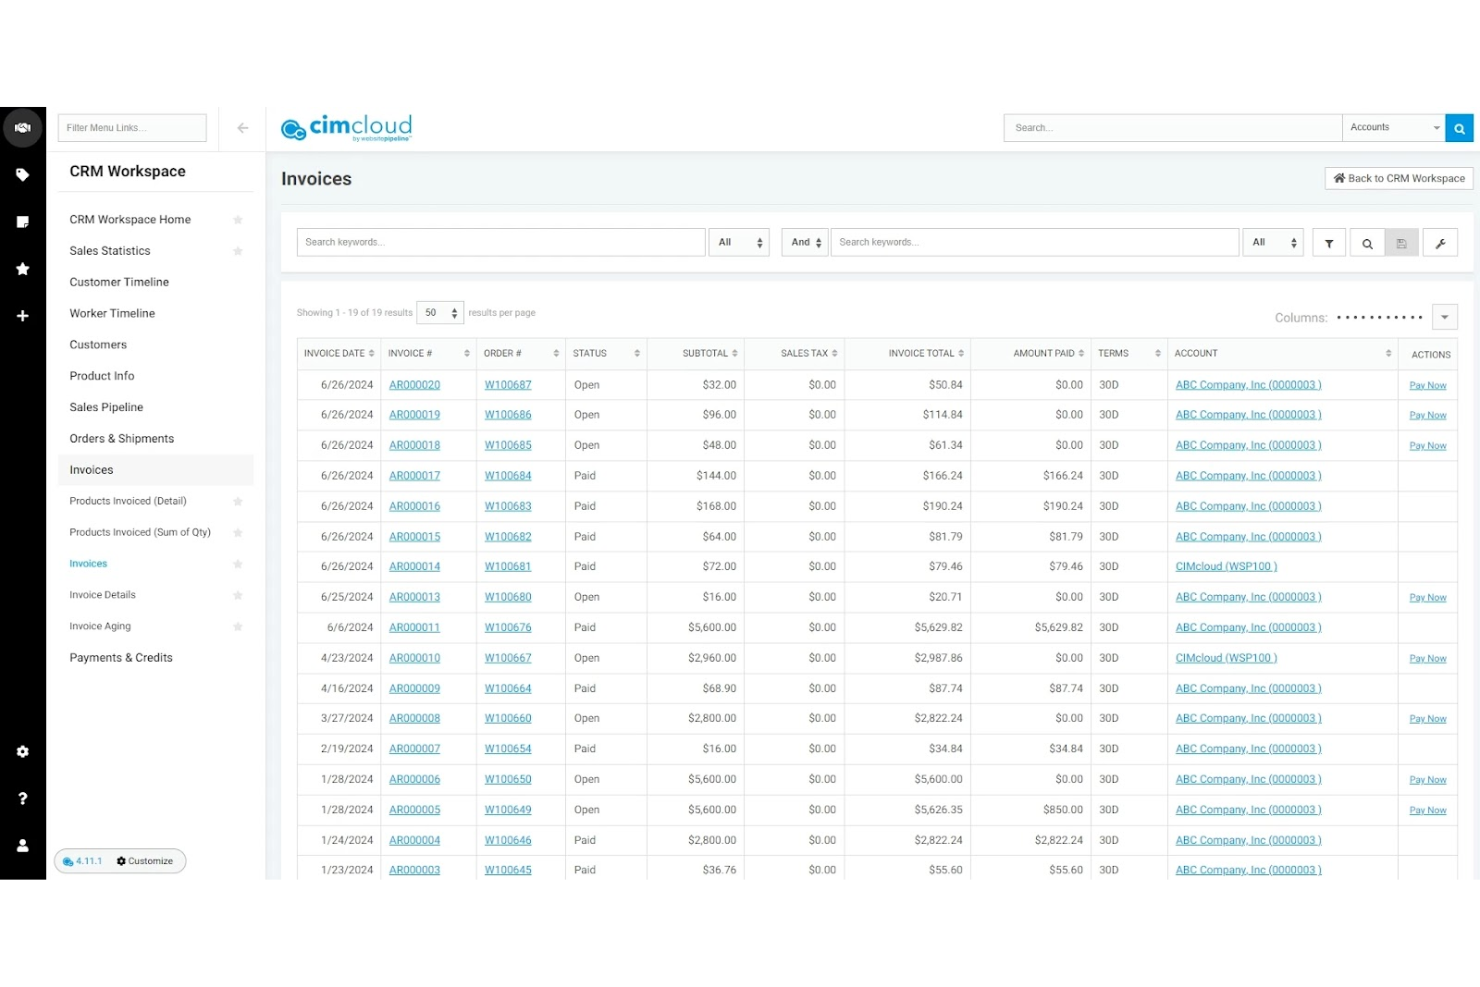Open invoice AR000020 link
This screenshot has width=1480, height=987.
tap(414, 384)
